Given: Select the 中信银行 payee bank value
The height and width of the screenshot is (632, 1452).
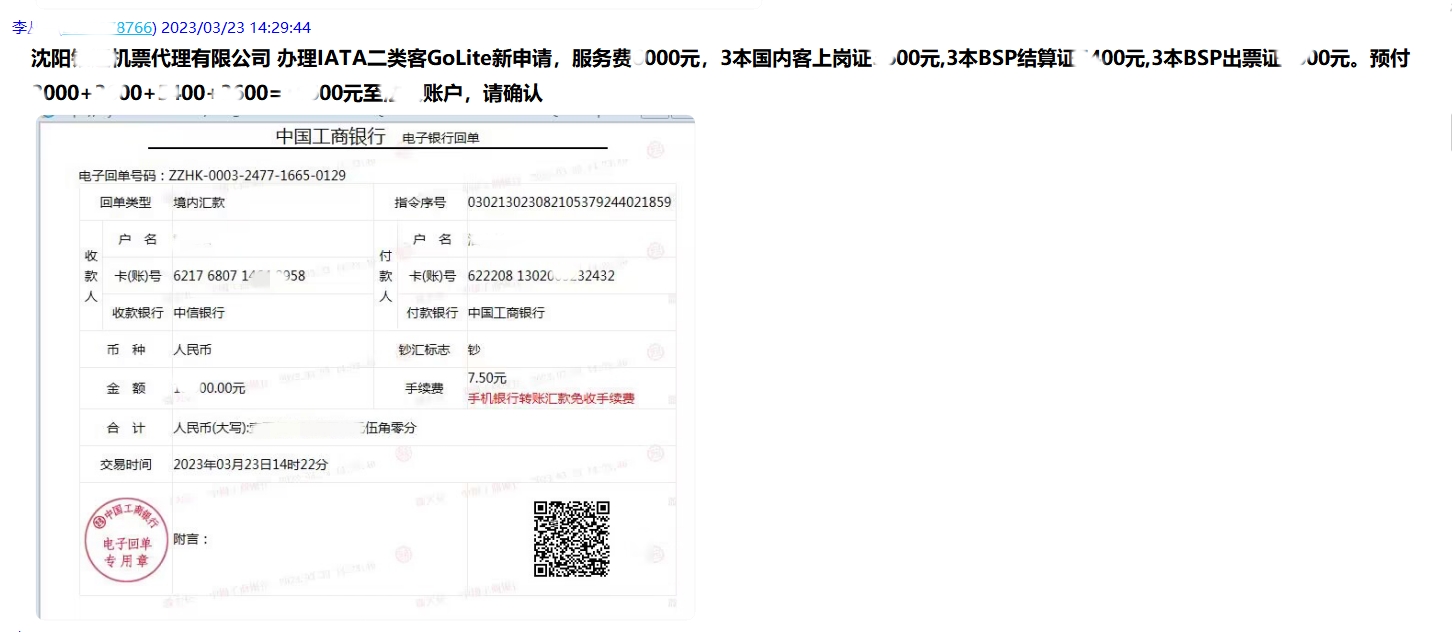Looking at the screenshot, I should [199, 313].
